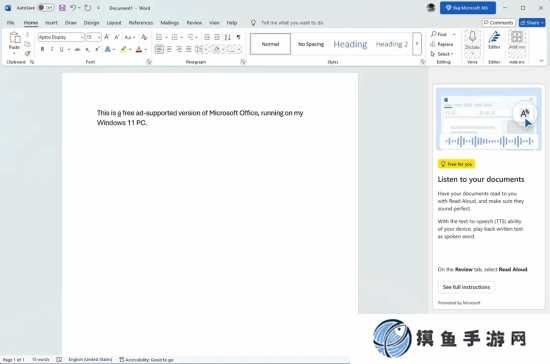Apply the Normal style

coord(270,44)
